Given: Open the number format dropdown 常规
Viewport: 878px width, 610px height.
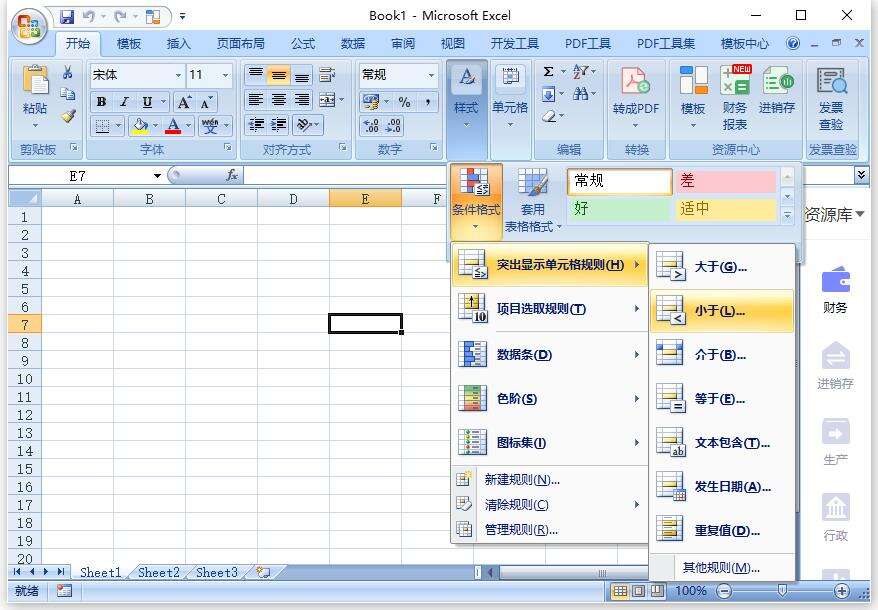Looking at the screenshot, I should (431, 74).
